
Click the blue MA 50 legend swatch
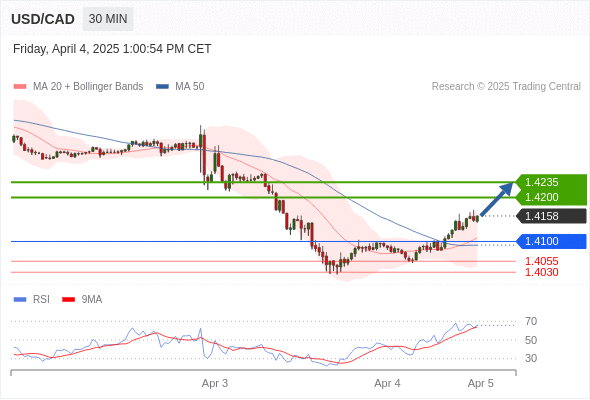162,87
